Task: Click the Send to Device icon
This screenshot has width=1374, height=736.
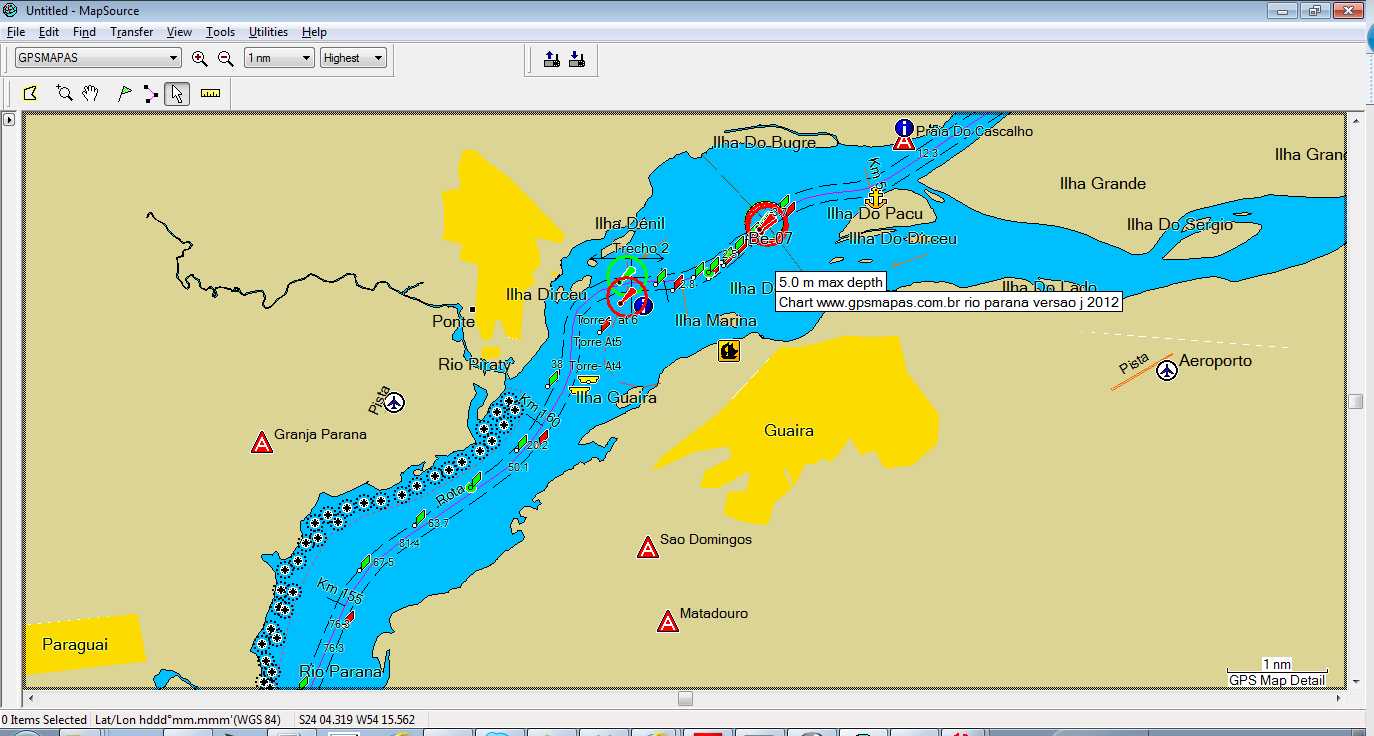Action: pos(551,59)
